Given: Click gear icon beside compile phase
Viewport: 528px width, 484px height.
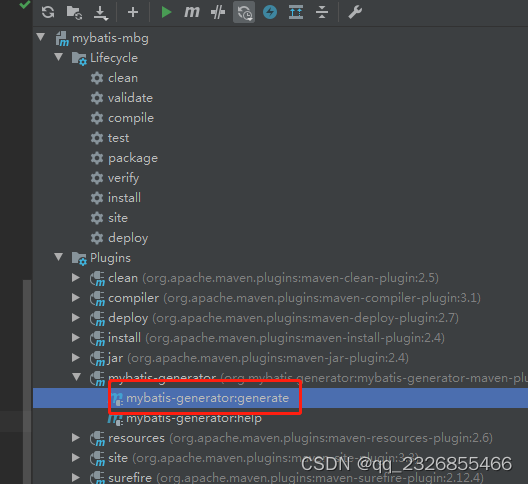Looking at the screenshot, I should pos(97,118).
